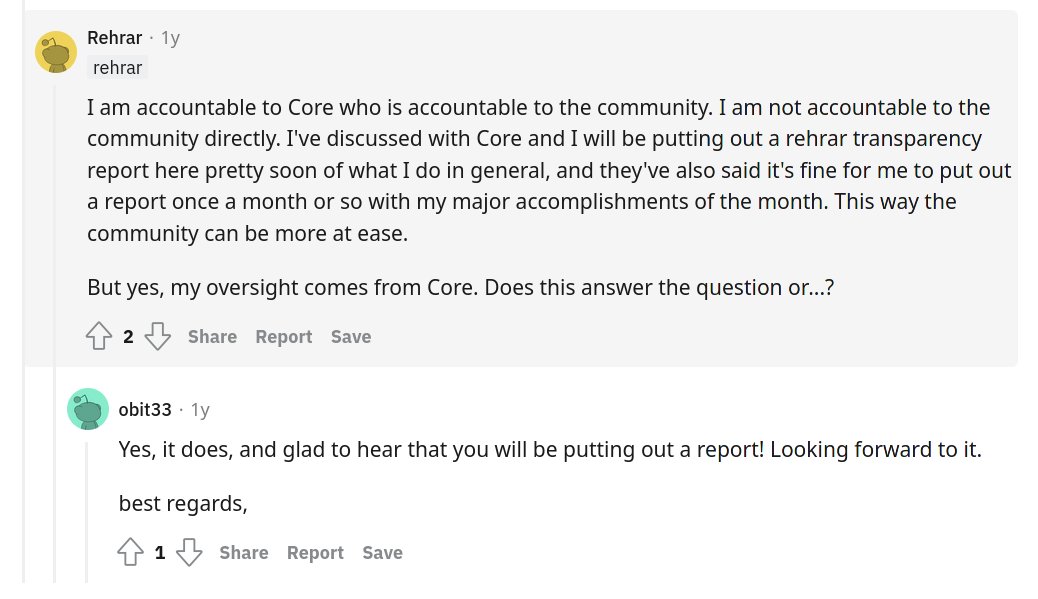This screenshot has height=599, width=1038.
Task: Collapse Rehrar's comment thread line
Action: [x=56, y=331]
